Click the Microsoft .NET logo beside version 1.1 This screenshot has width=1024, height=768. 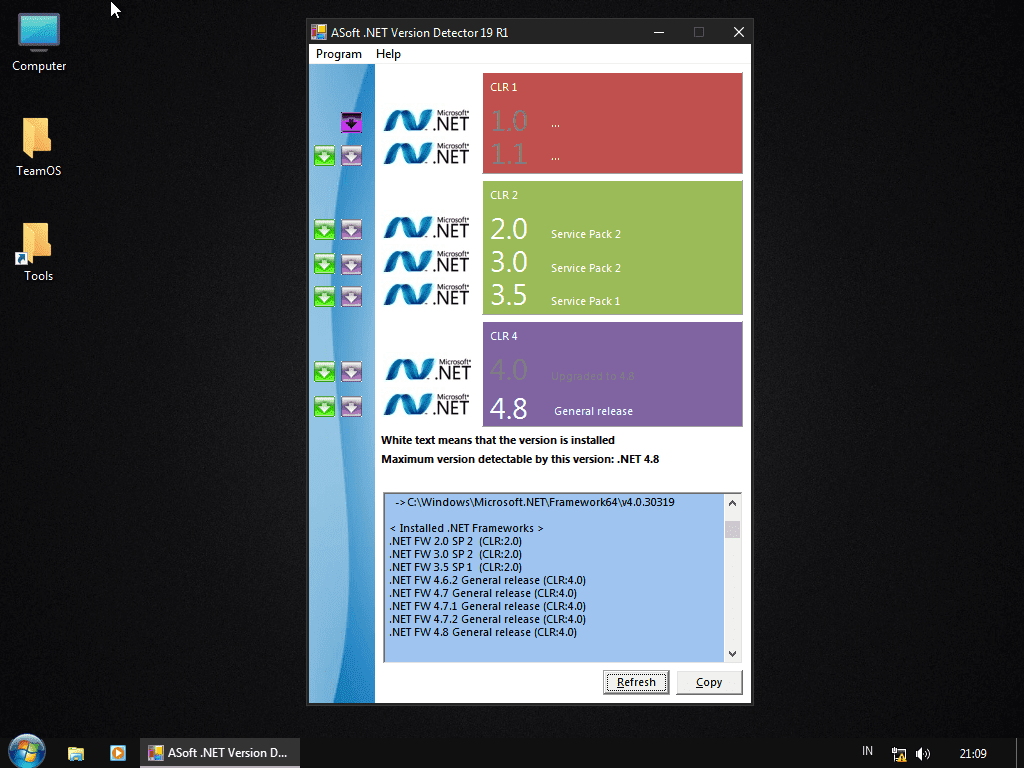pyautogui.click(x=426, y=153)
